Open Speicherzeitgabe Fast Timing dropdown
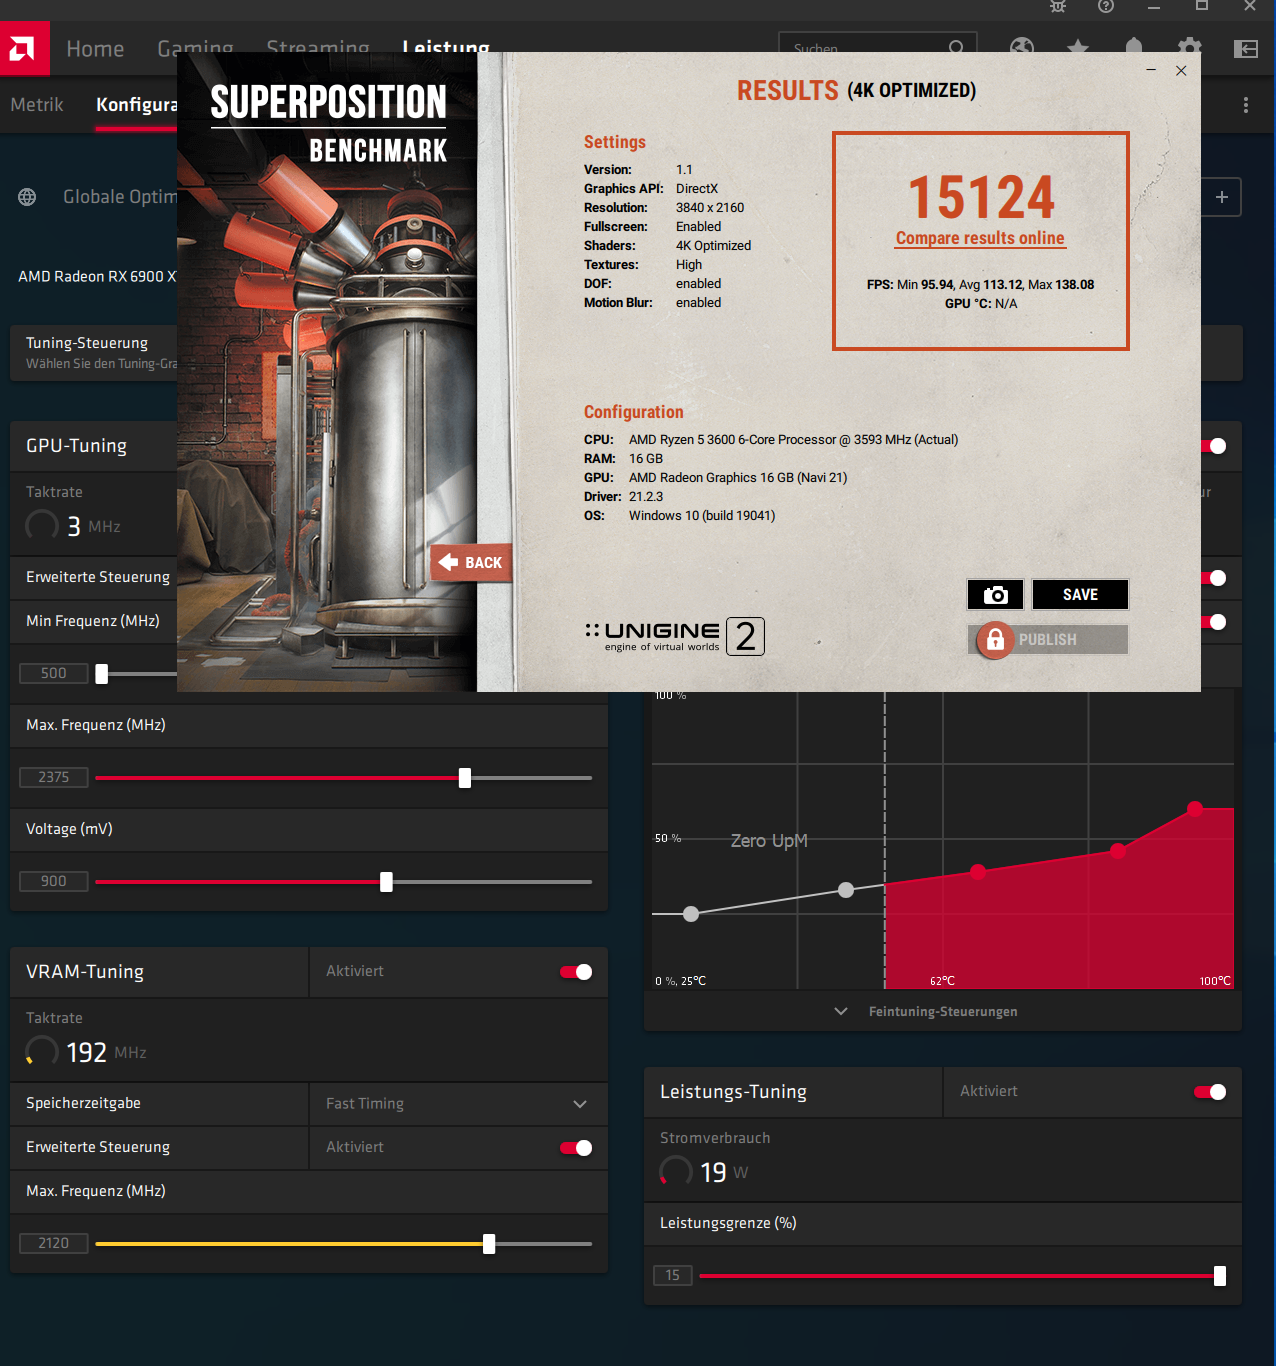This screenshot has height=1366, width=1276. pyautogui.click(x=458, y=1104)
